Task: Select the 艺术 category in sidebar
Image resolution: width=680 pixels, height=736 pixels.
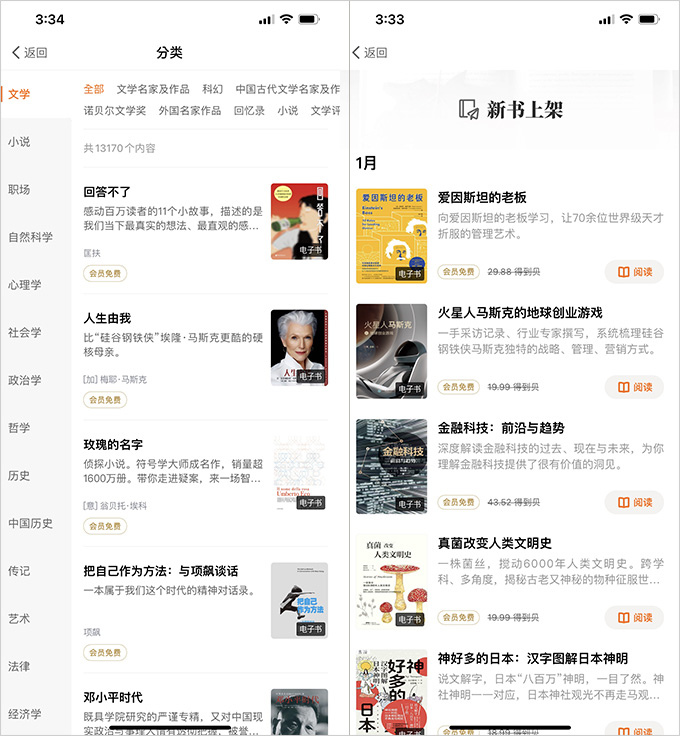Action: (x=19, y=619)
